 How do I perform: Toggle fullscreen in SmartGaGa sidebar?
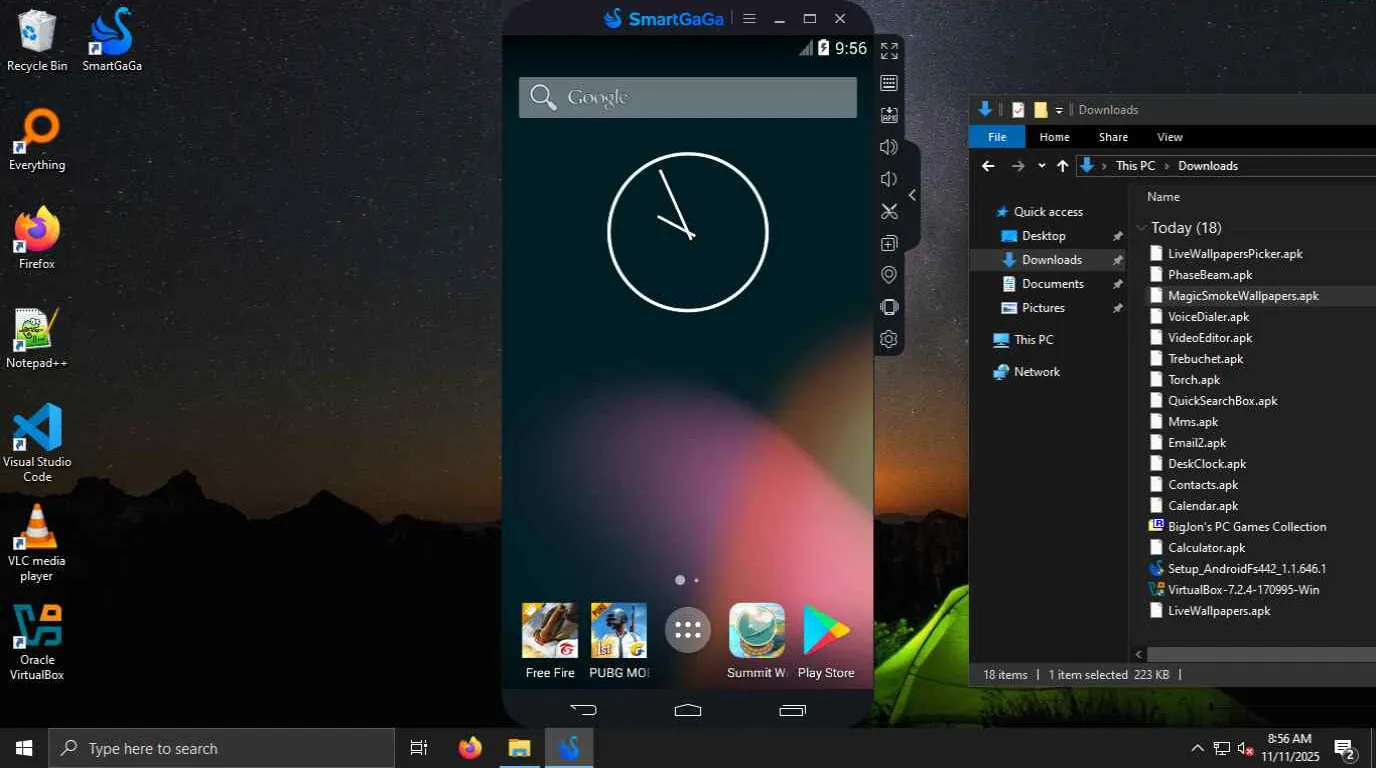(x=889, y=51)
